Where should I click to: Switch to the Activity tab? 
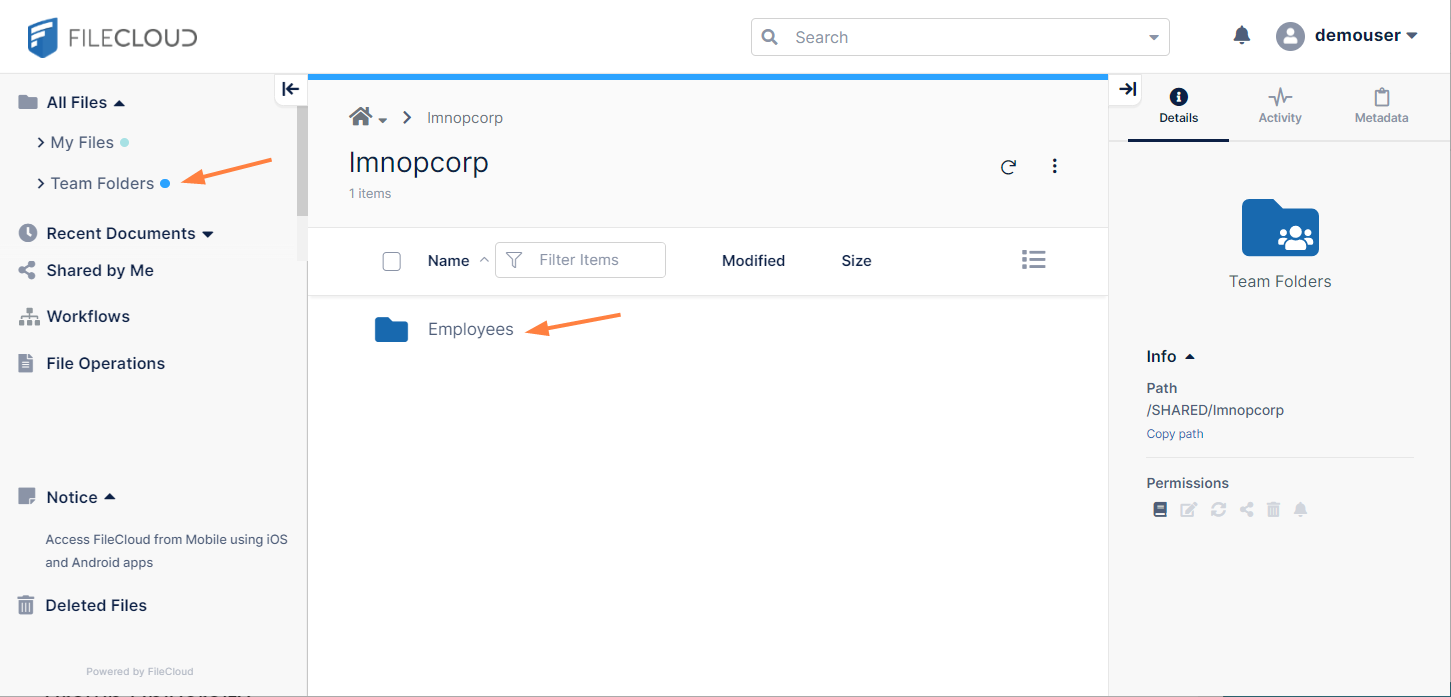pyautogui.click(x=1279, y=106)
